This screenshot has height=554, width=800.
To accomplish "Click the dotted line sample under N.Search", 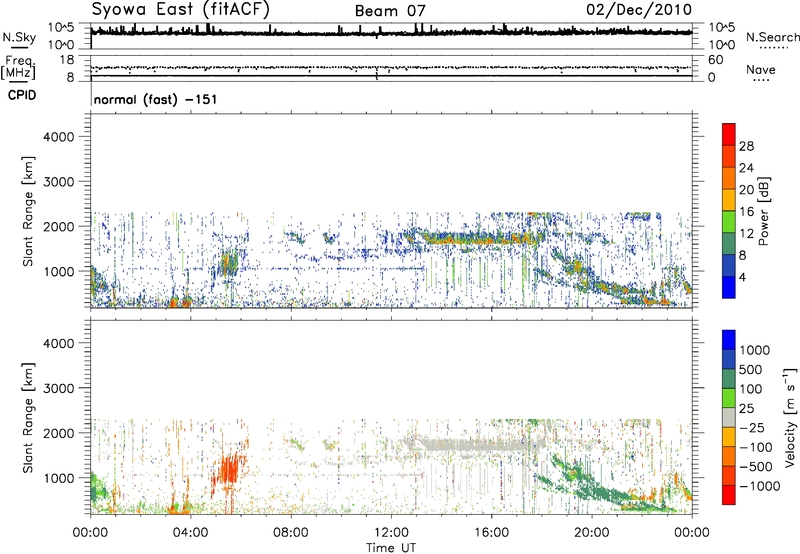I will (x=773, y=48).
